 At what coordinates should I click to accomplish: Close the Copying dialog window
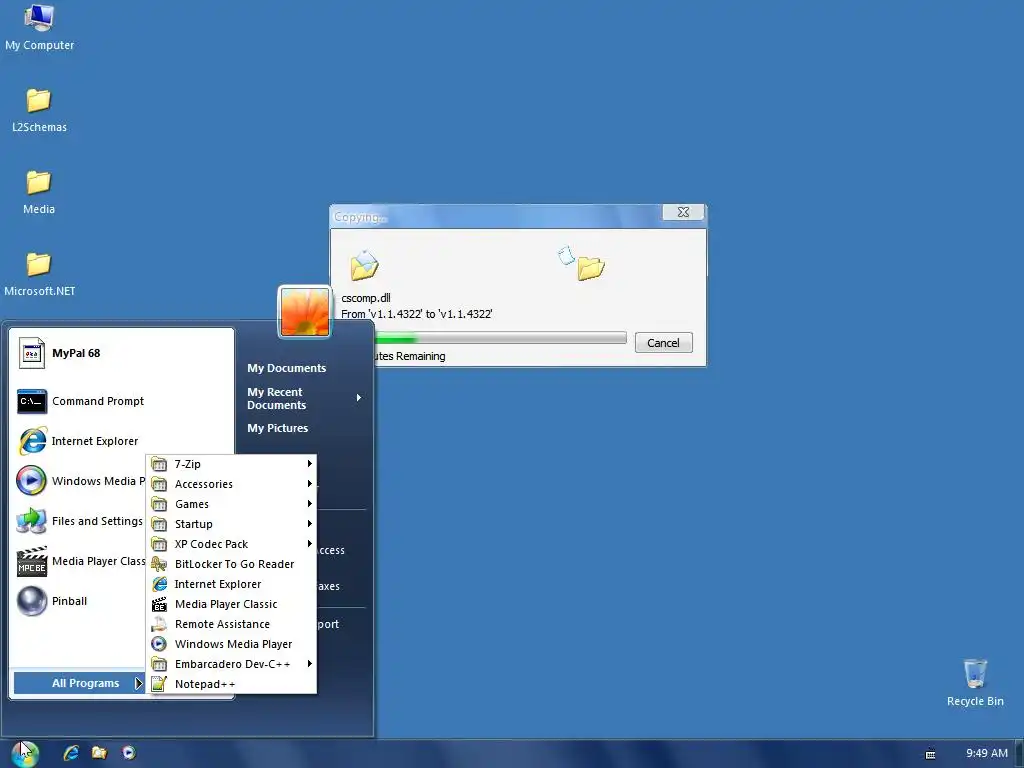coord(683,212)
